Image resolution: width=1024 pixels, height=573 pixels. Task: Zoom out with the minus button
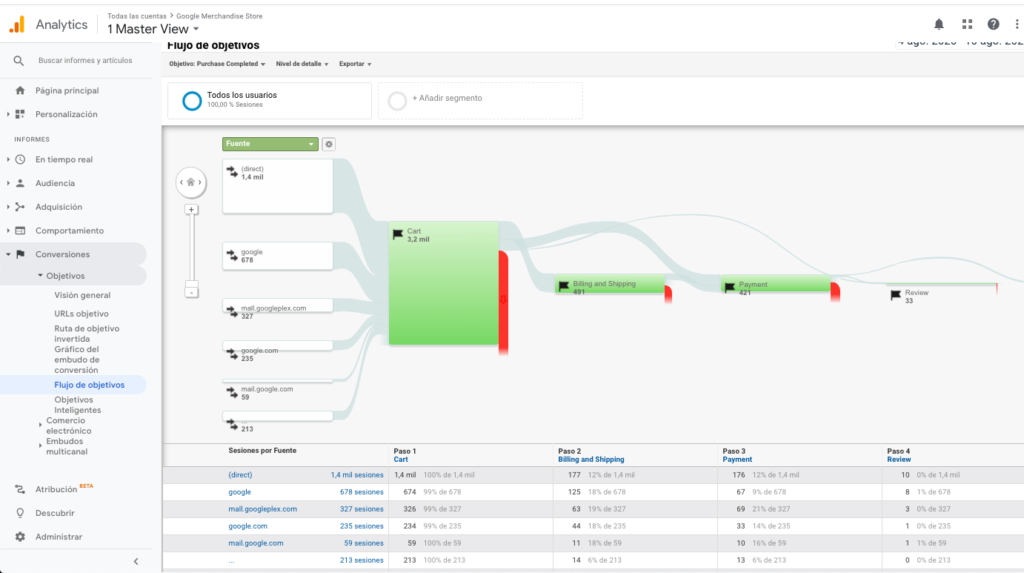[x=191, y=293]
